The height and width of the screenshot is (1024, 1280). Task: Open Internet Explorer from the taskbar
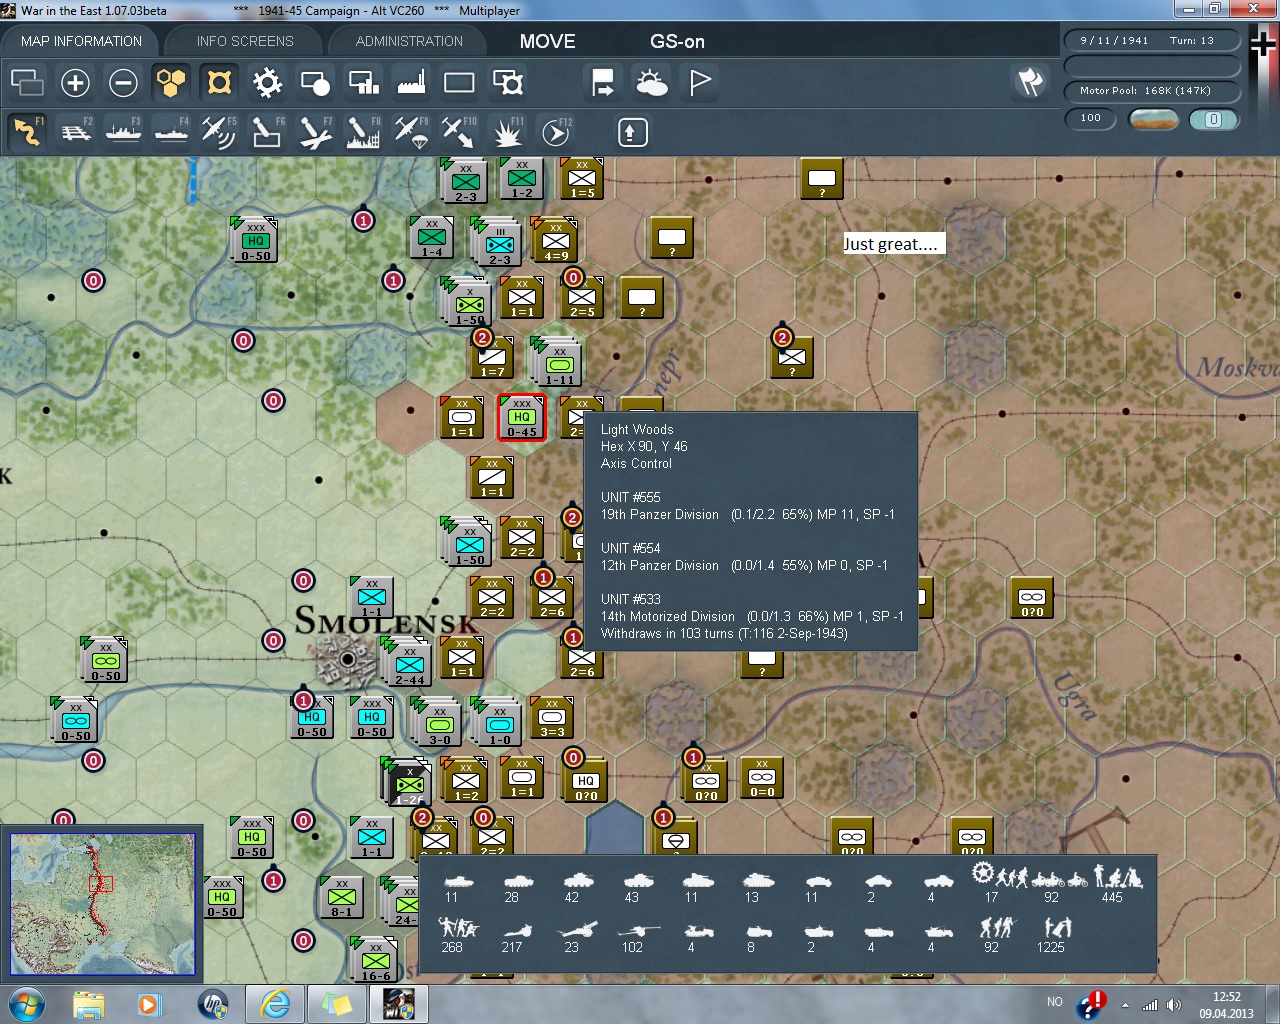pos(275,1004)
